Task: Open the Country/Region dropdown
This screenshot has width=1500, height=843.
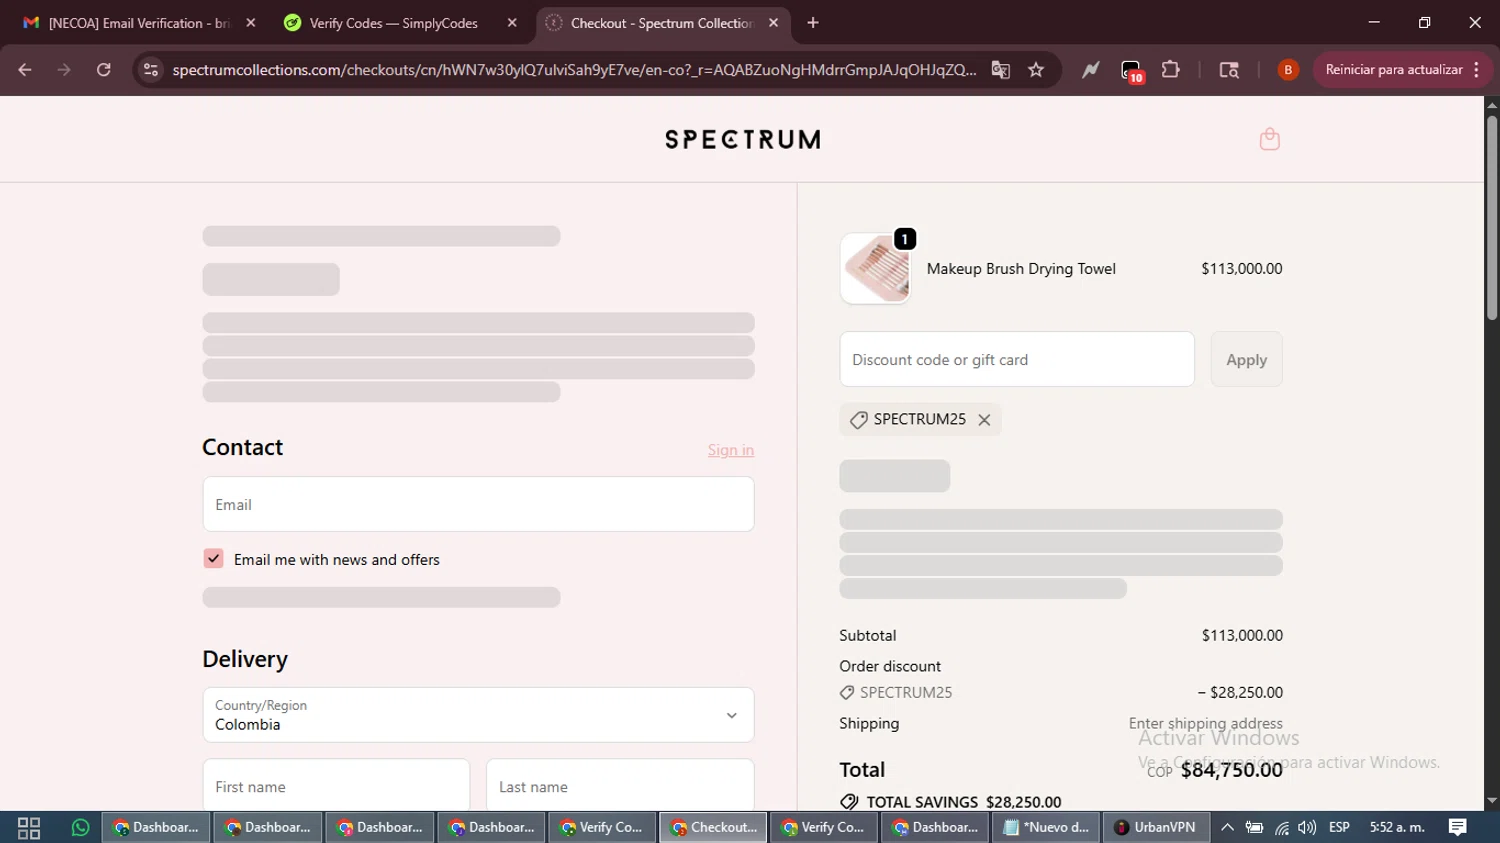Action: (x=478, y=715)
